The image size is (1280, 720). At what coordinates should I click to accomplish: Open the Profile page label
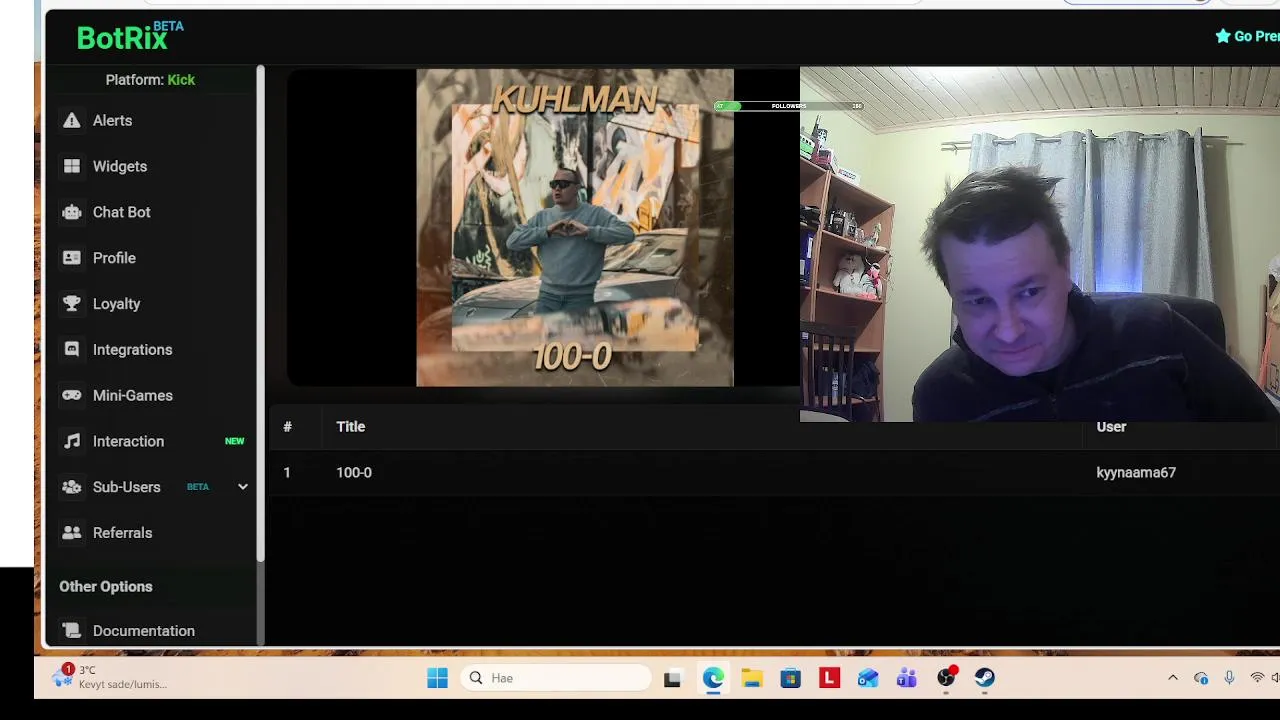coord(114,258)
